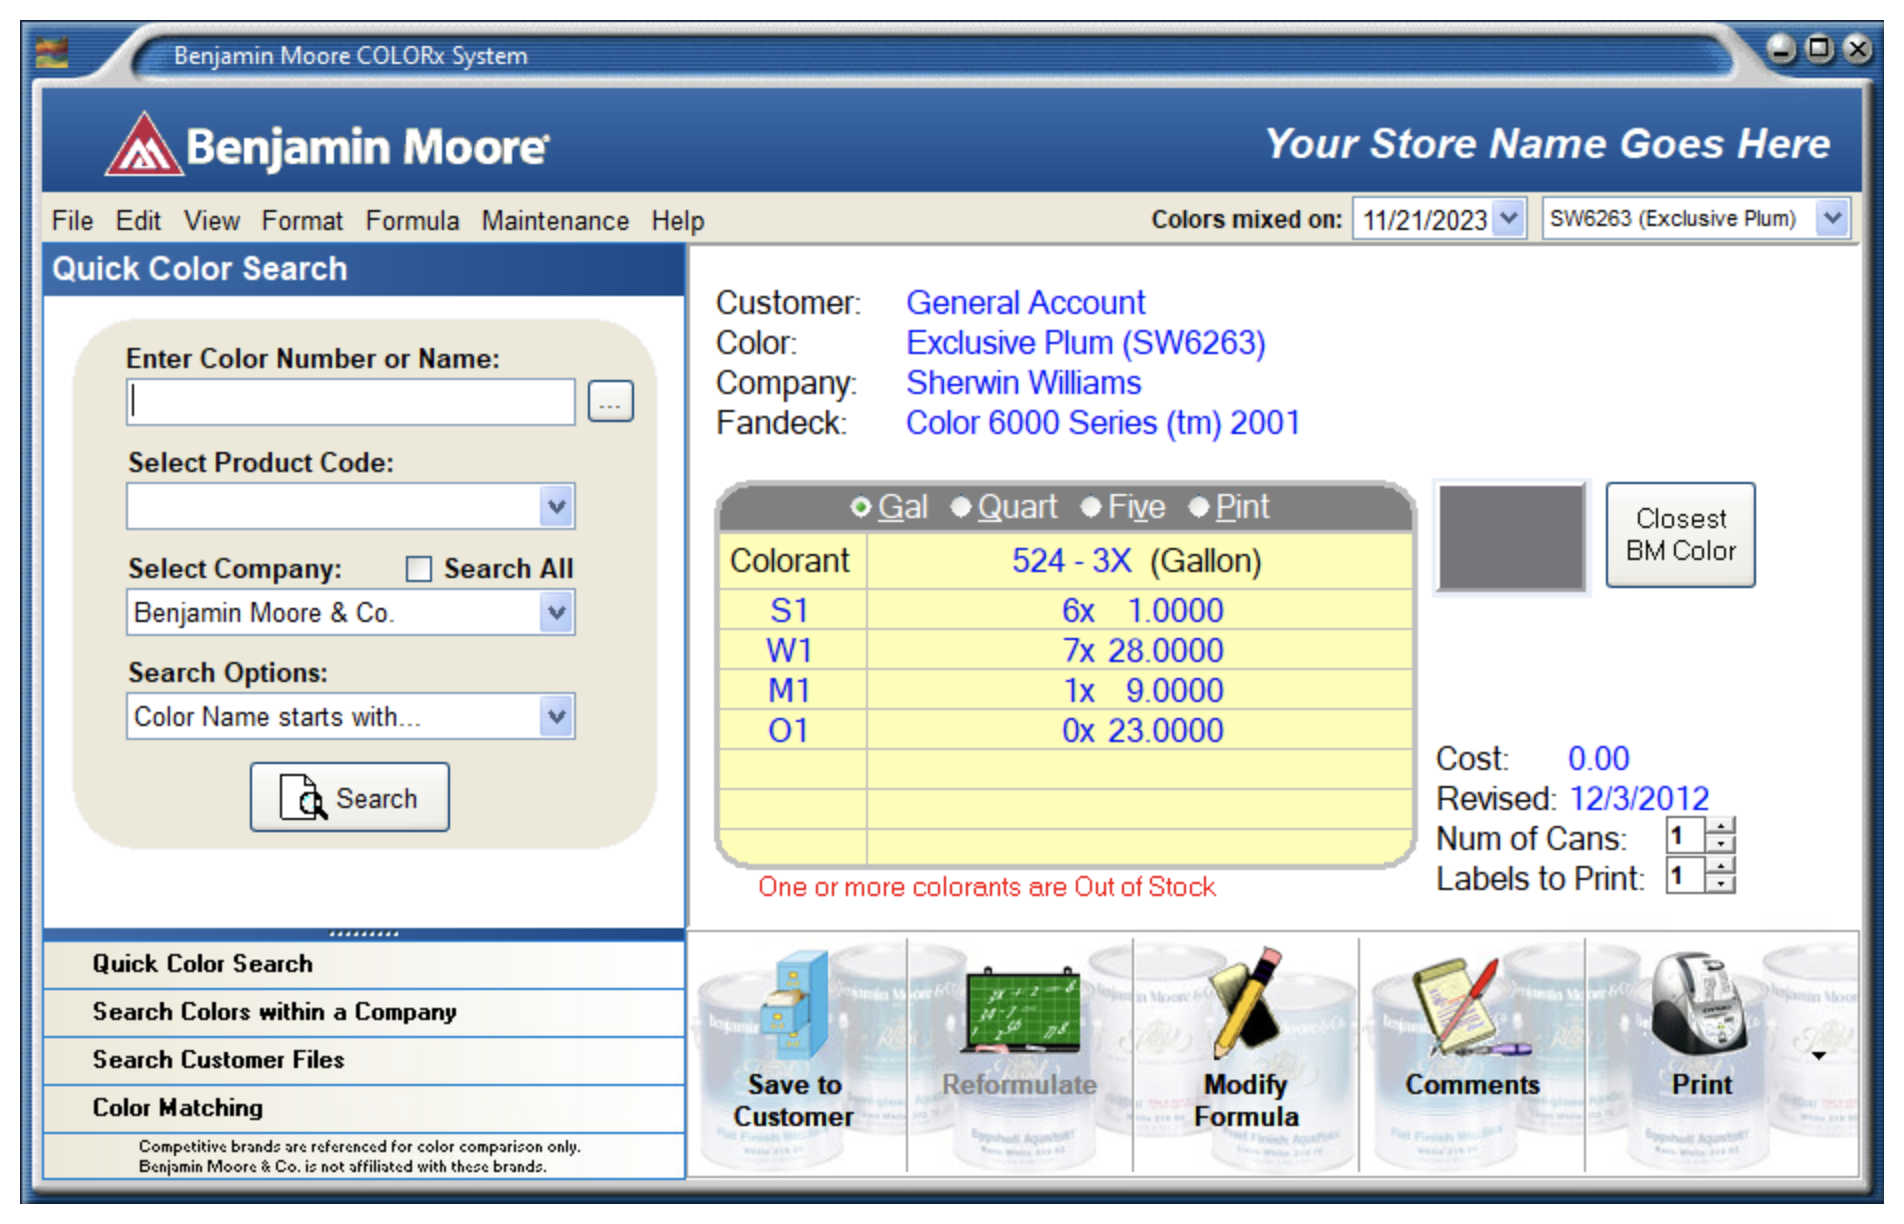This screenshot has height=1224, width=1904.
Task: Open the Colors mixed on date dropdown
Action: click(1509, 218)
